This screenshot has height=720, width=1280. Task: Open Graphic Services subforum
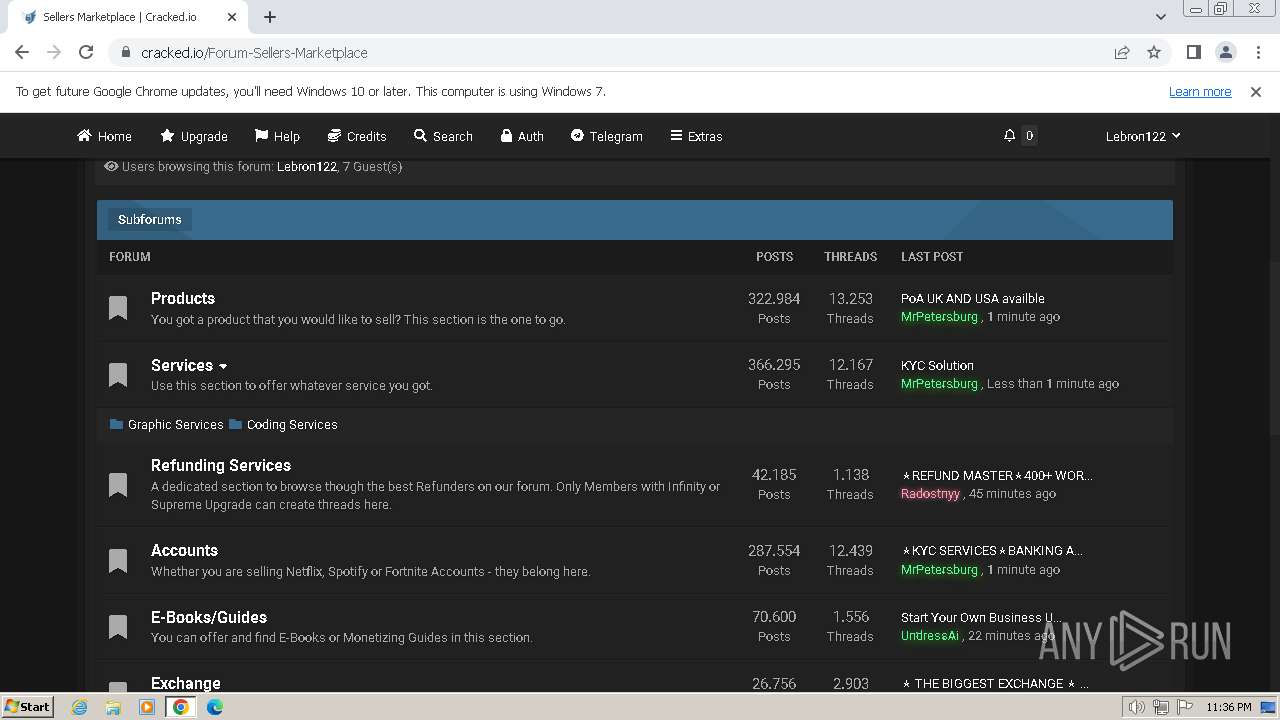[x=176, y=424]
